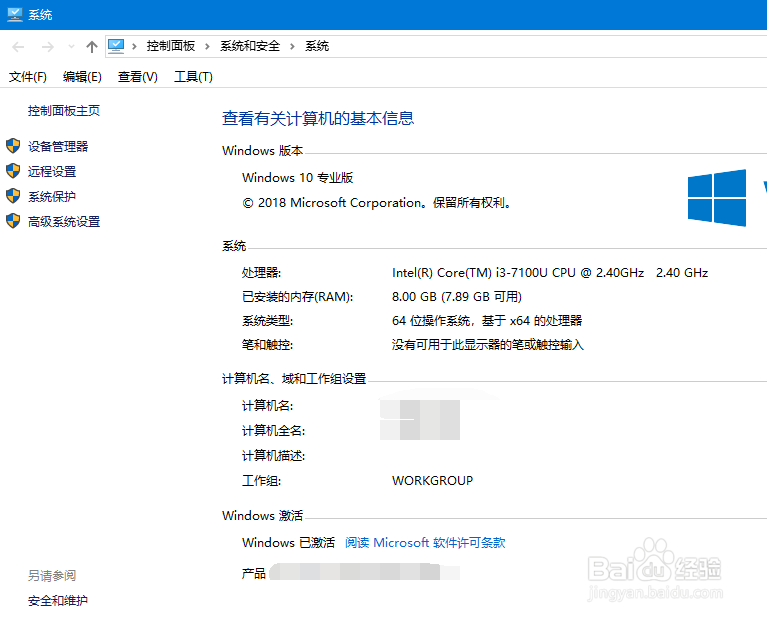Navigate to 系统和安全 breadcrumb
Image resolution: width=767 pixels, height=620 pixels.
pos(250,46)
